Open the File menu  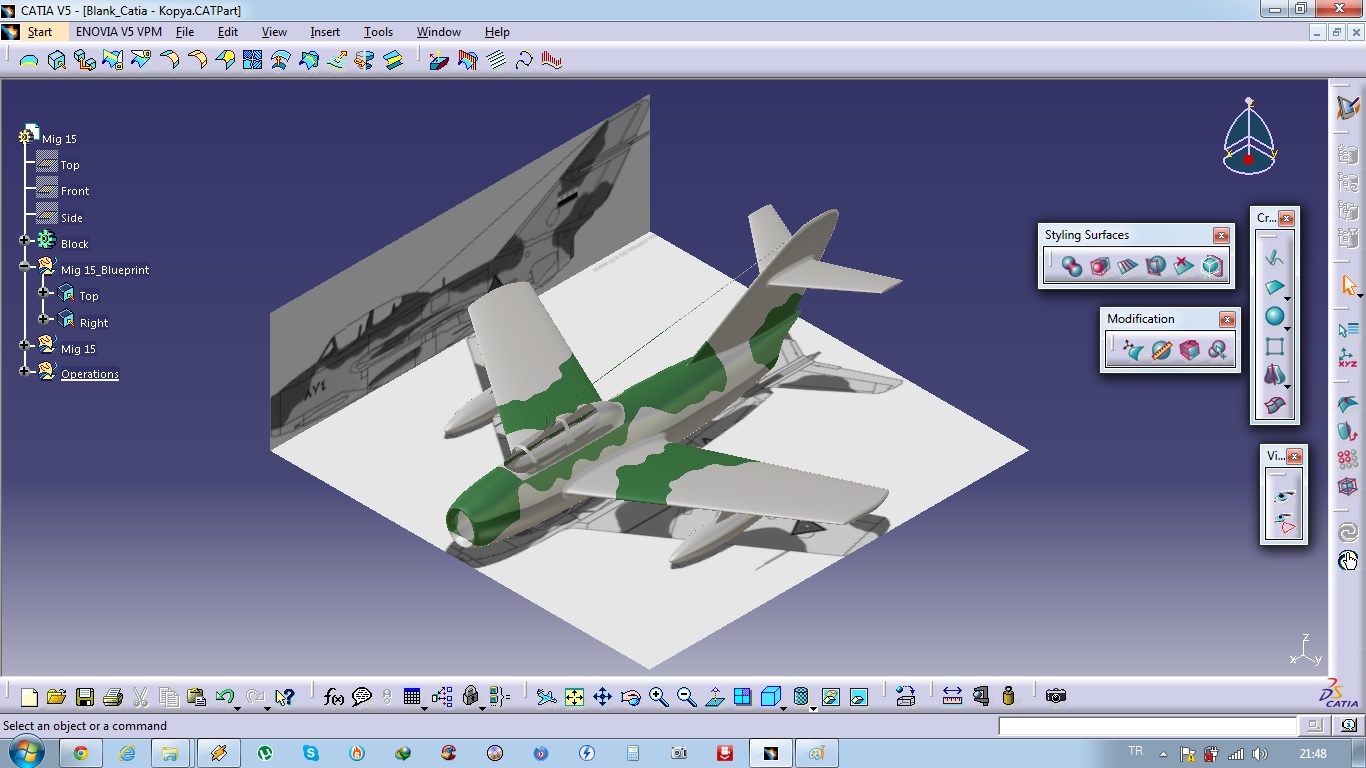point(185,32)
